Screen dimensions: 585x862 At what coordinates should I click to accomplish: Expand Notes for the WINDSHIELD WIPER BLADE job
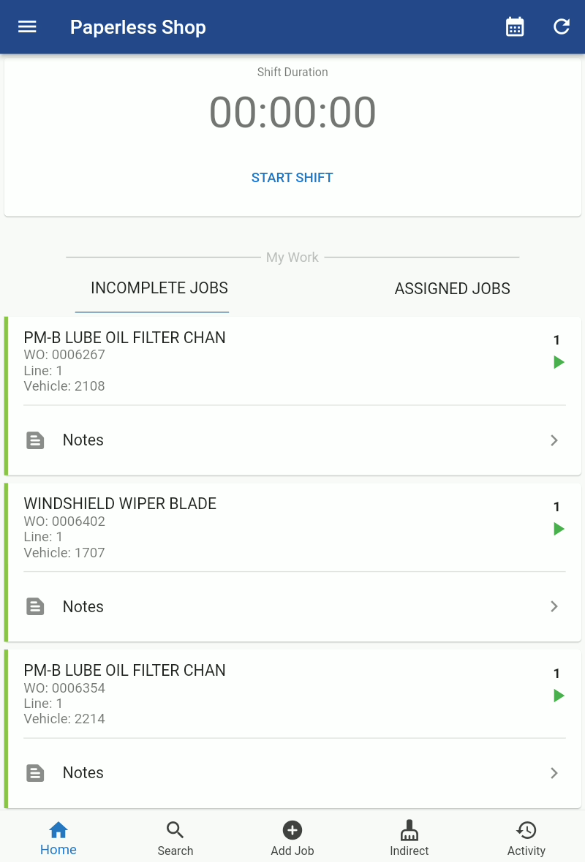554,606
